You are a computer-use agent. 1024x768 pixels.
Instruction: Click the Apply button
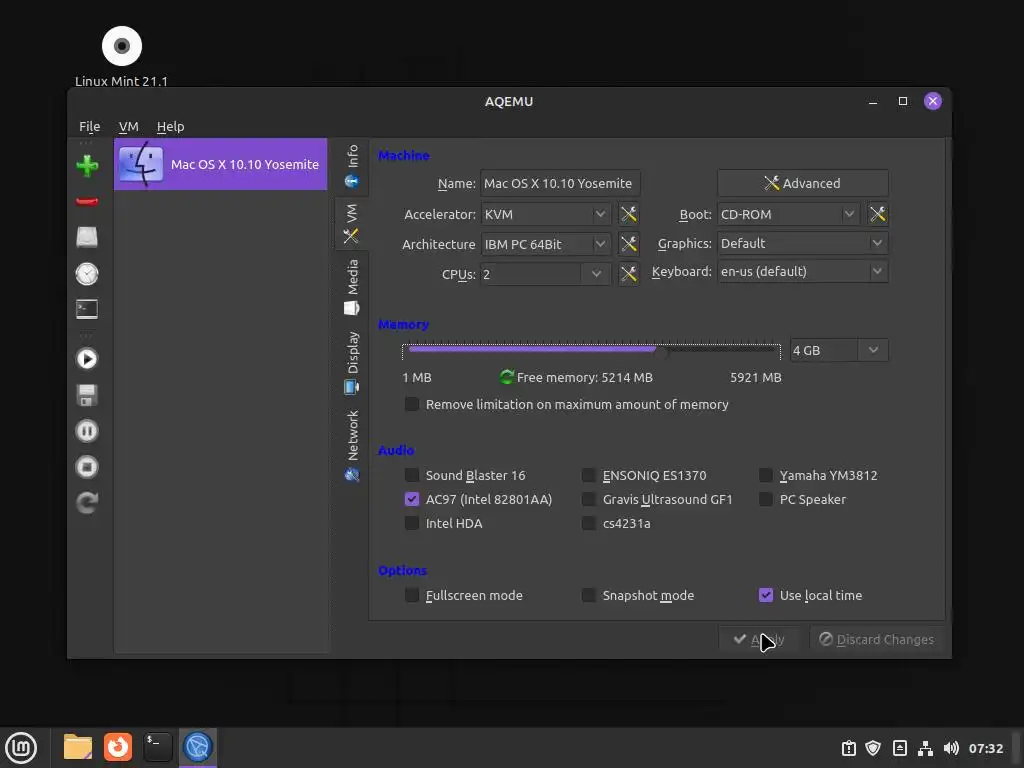(x=760, y=639)
